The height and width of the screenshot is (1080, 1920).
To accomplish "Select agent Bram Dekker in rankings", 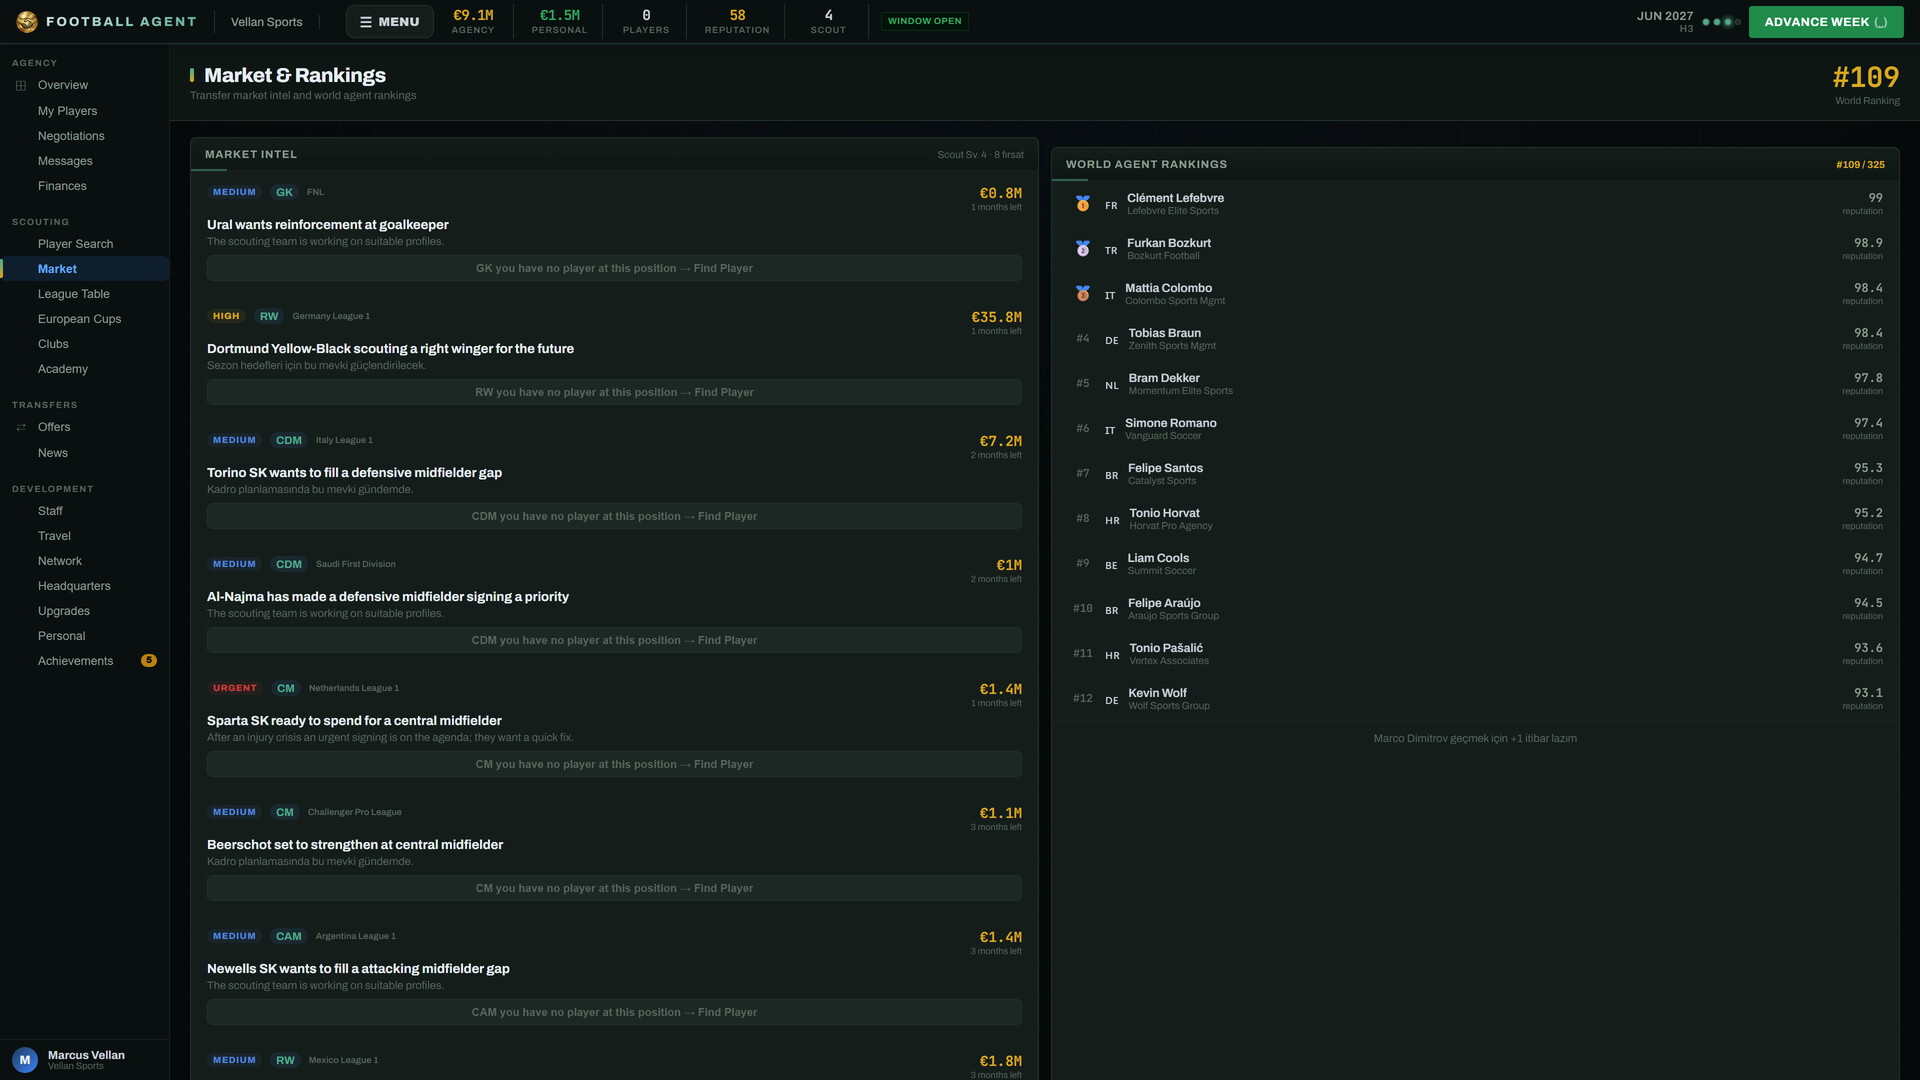I will pyautogui.click(x=1475, y=384).
